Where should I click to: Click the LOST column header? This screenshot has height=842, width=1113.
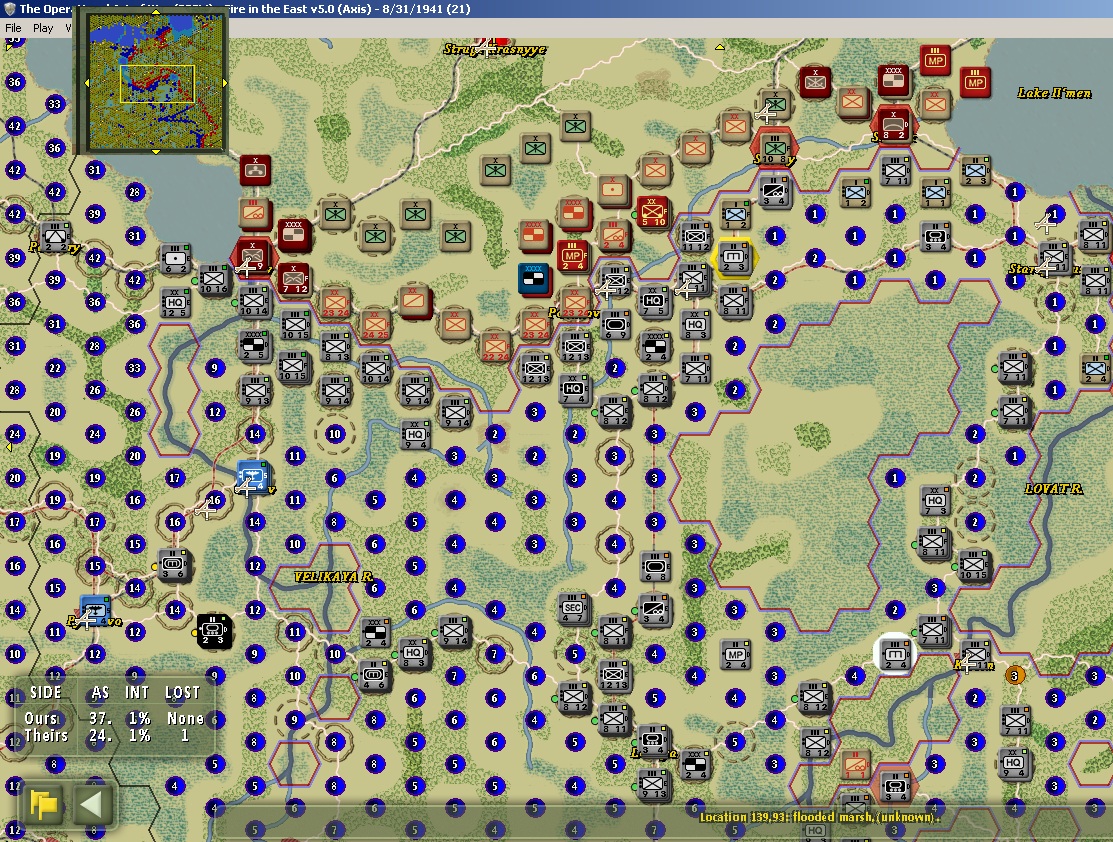click(182, 692)
